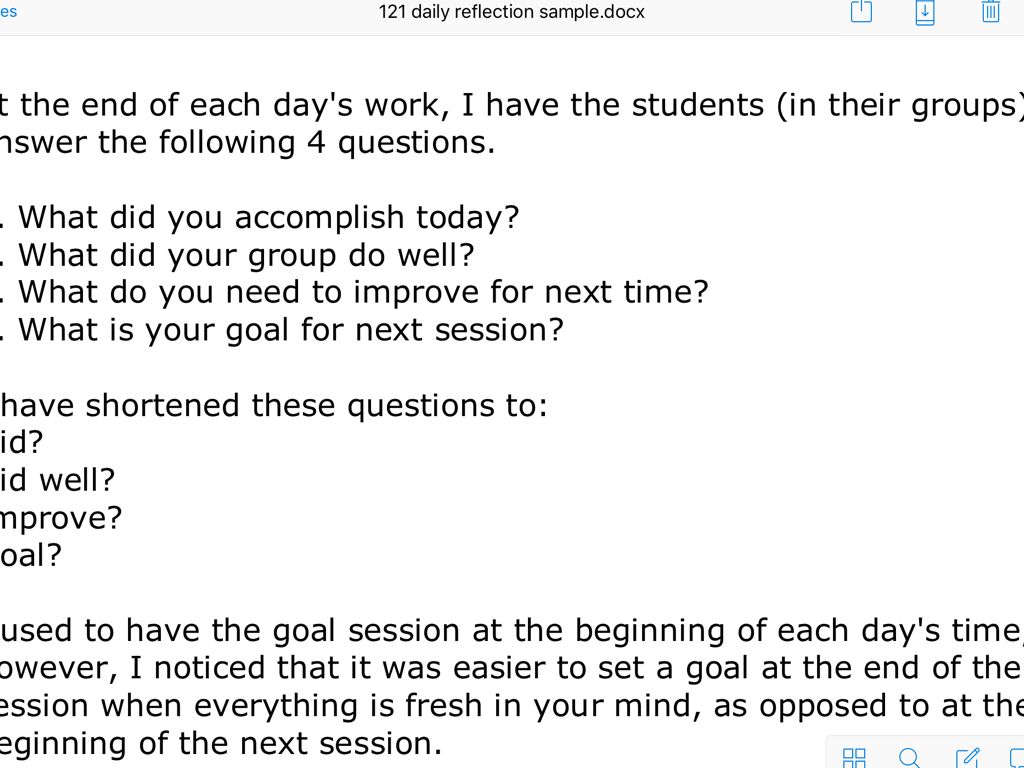The height and width of the screenshot is (768, 1024).
Task: Open search with the magnifying glass
Action: point(909,757)
